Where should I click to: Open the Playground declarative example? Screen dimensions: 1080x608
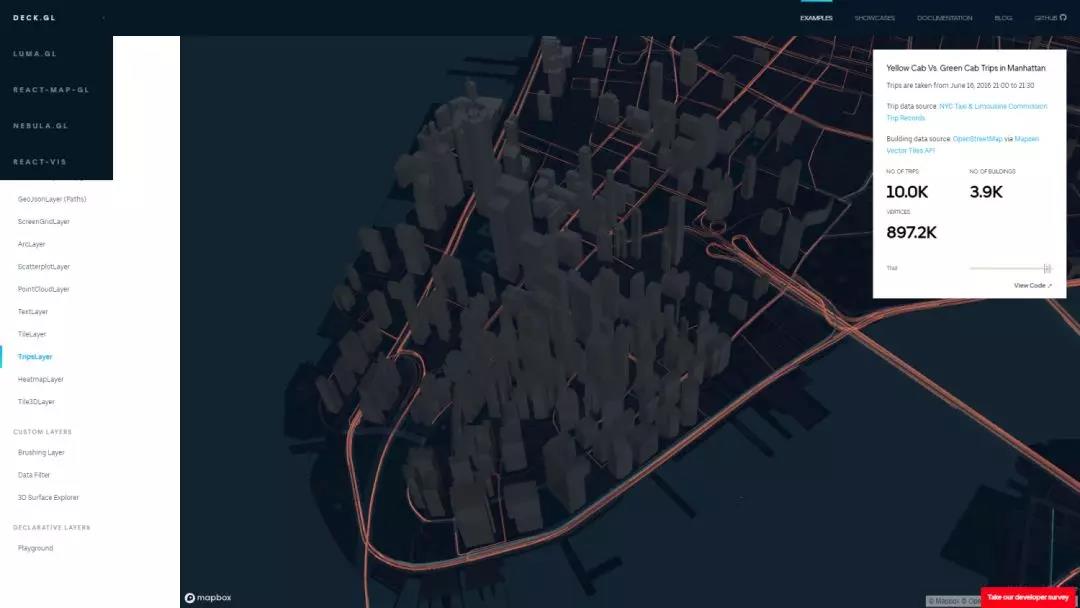point(35,549)
